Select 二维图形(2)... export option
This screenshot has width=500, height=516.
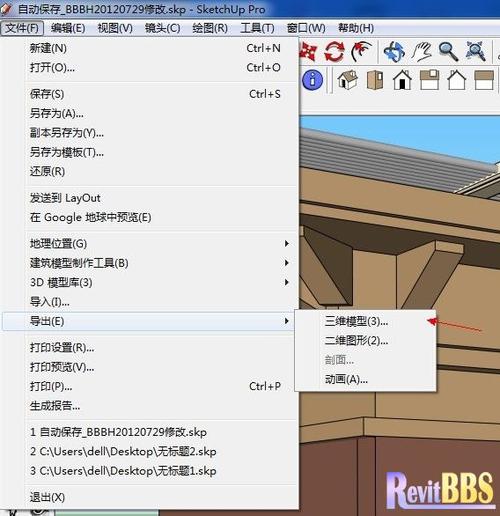pos(366,341)
